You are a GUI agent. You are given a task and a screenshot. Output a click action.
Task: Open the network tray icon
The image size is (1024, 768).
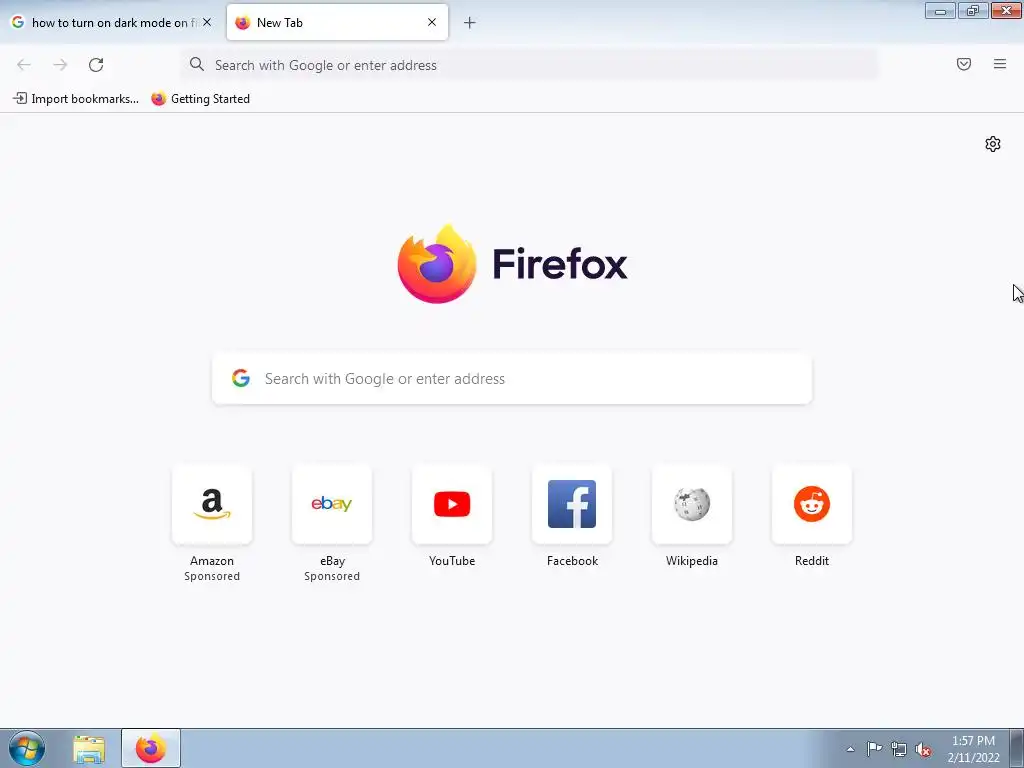(x=899, y=749)
